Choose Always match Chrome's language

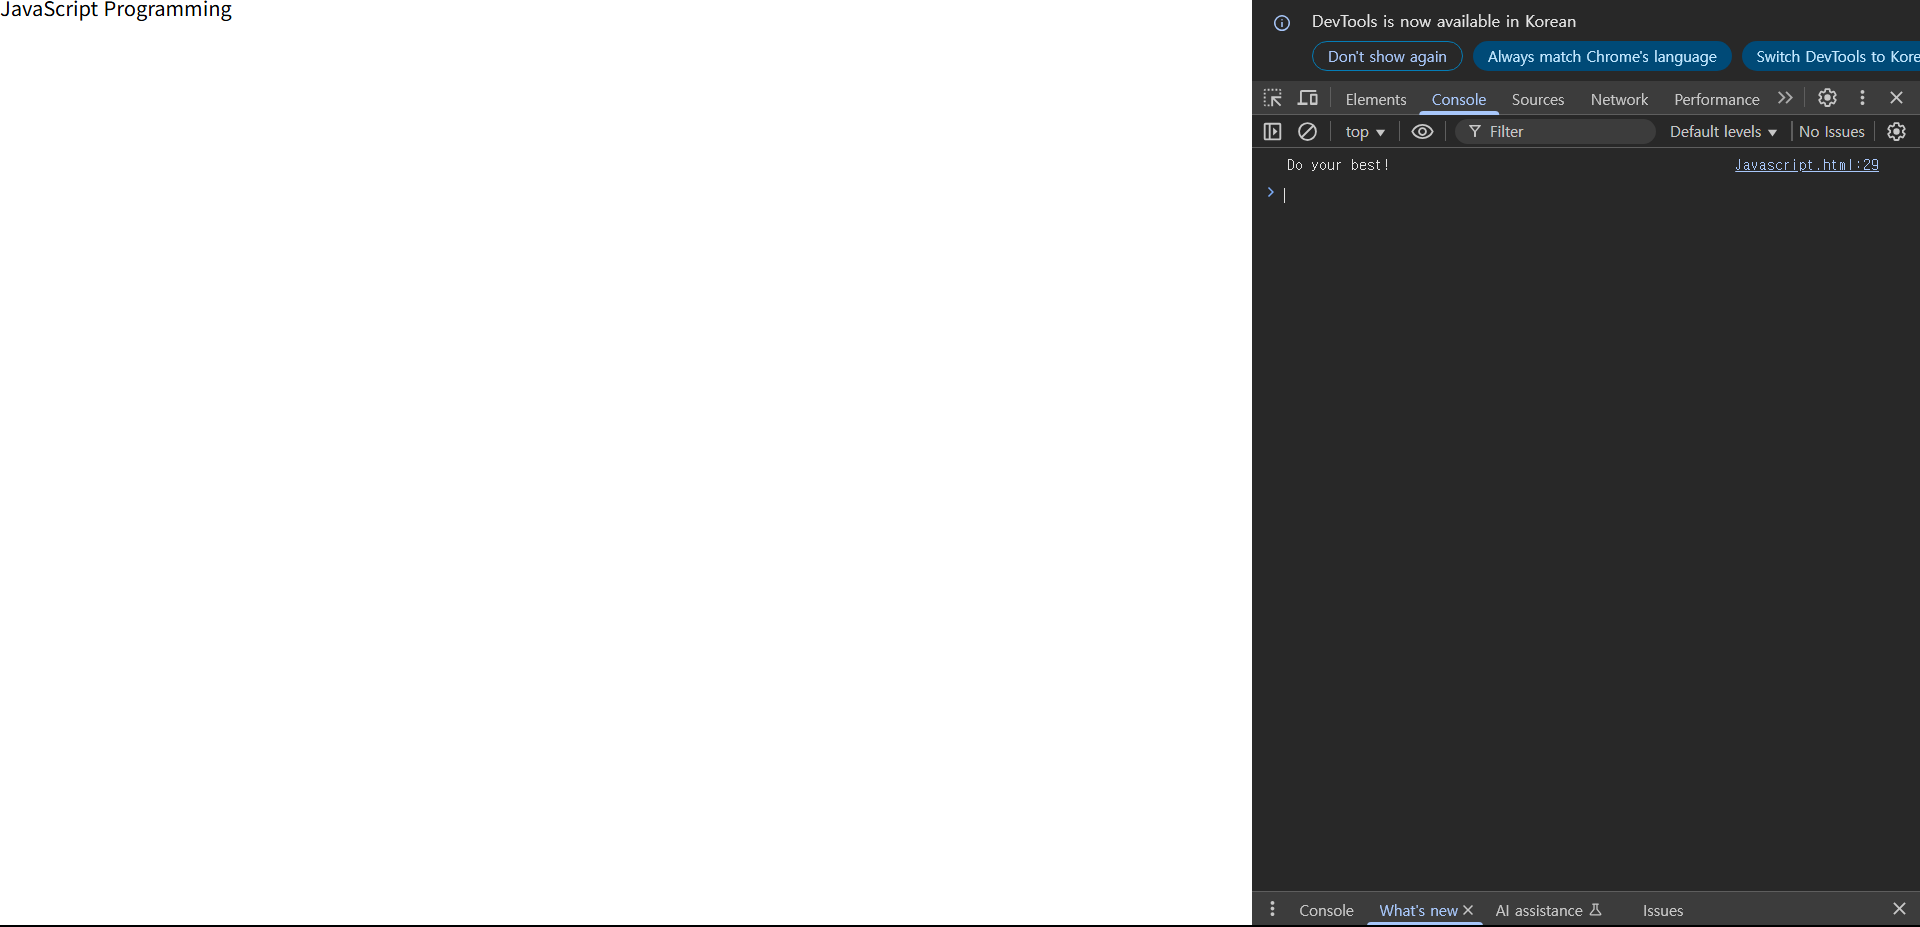click(1602, 57)
